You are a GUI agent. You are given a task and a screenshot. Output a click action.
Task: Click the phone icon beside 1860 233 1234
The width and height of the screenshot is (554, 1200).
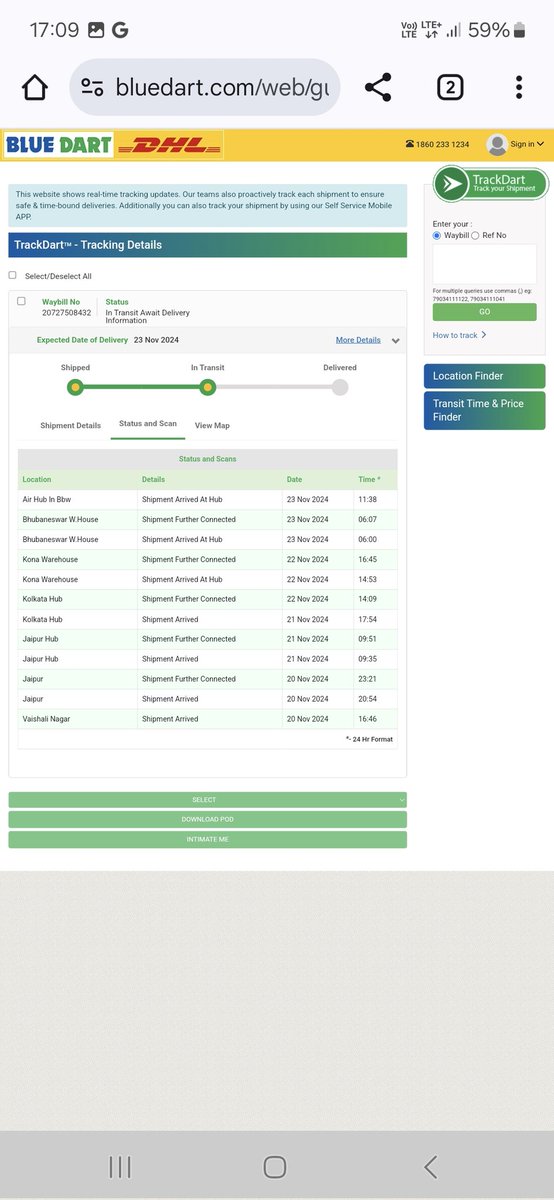point(410,145)
